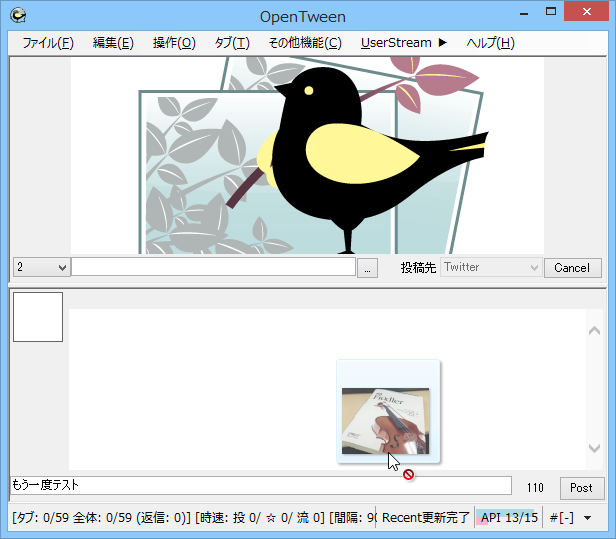Click the tweet text box containing もう一度テスト
This screenshot has width=616, height=539.
[x=261, y=486]
